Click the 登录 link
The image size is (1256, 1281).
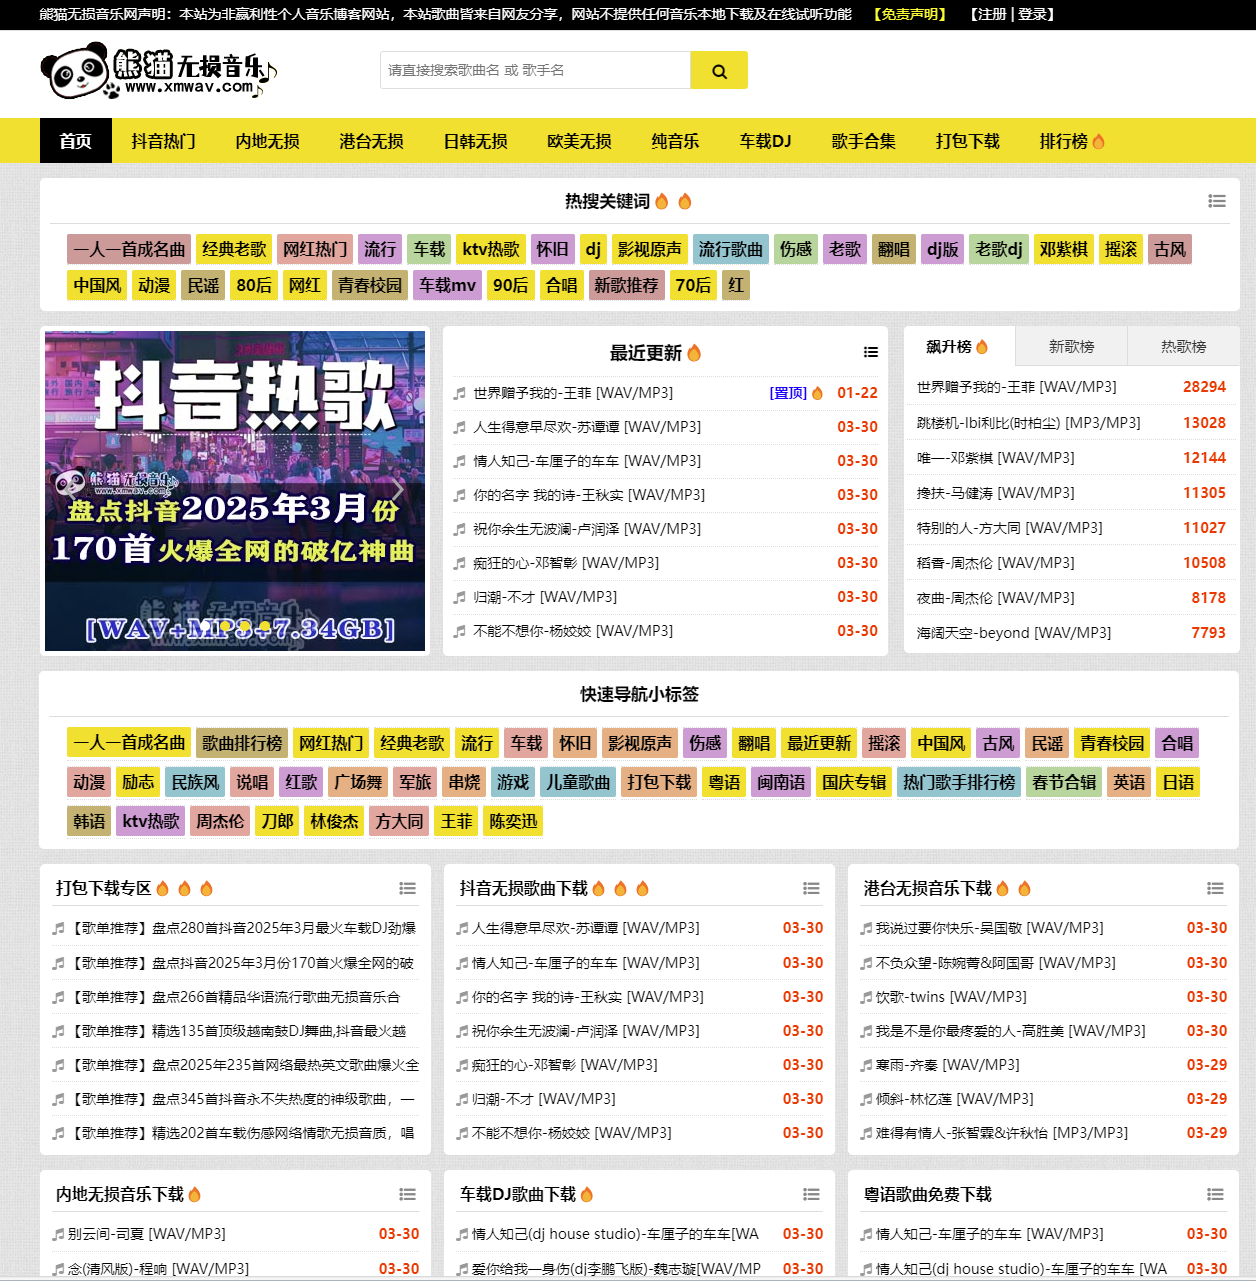(x=1033, y=14)
